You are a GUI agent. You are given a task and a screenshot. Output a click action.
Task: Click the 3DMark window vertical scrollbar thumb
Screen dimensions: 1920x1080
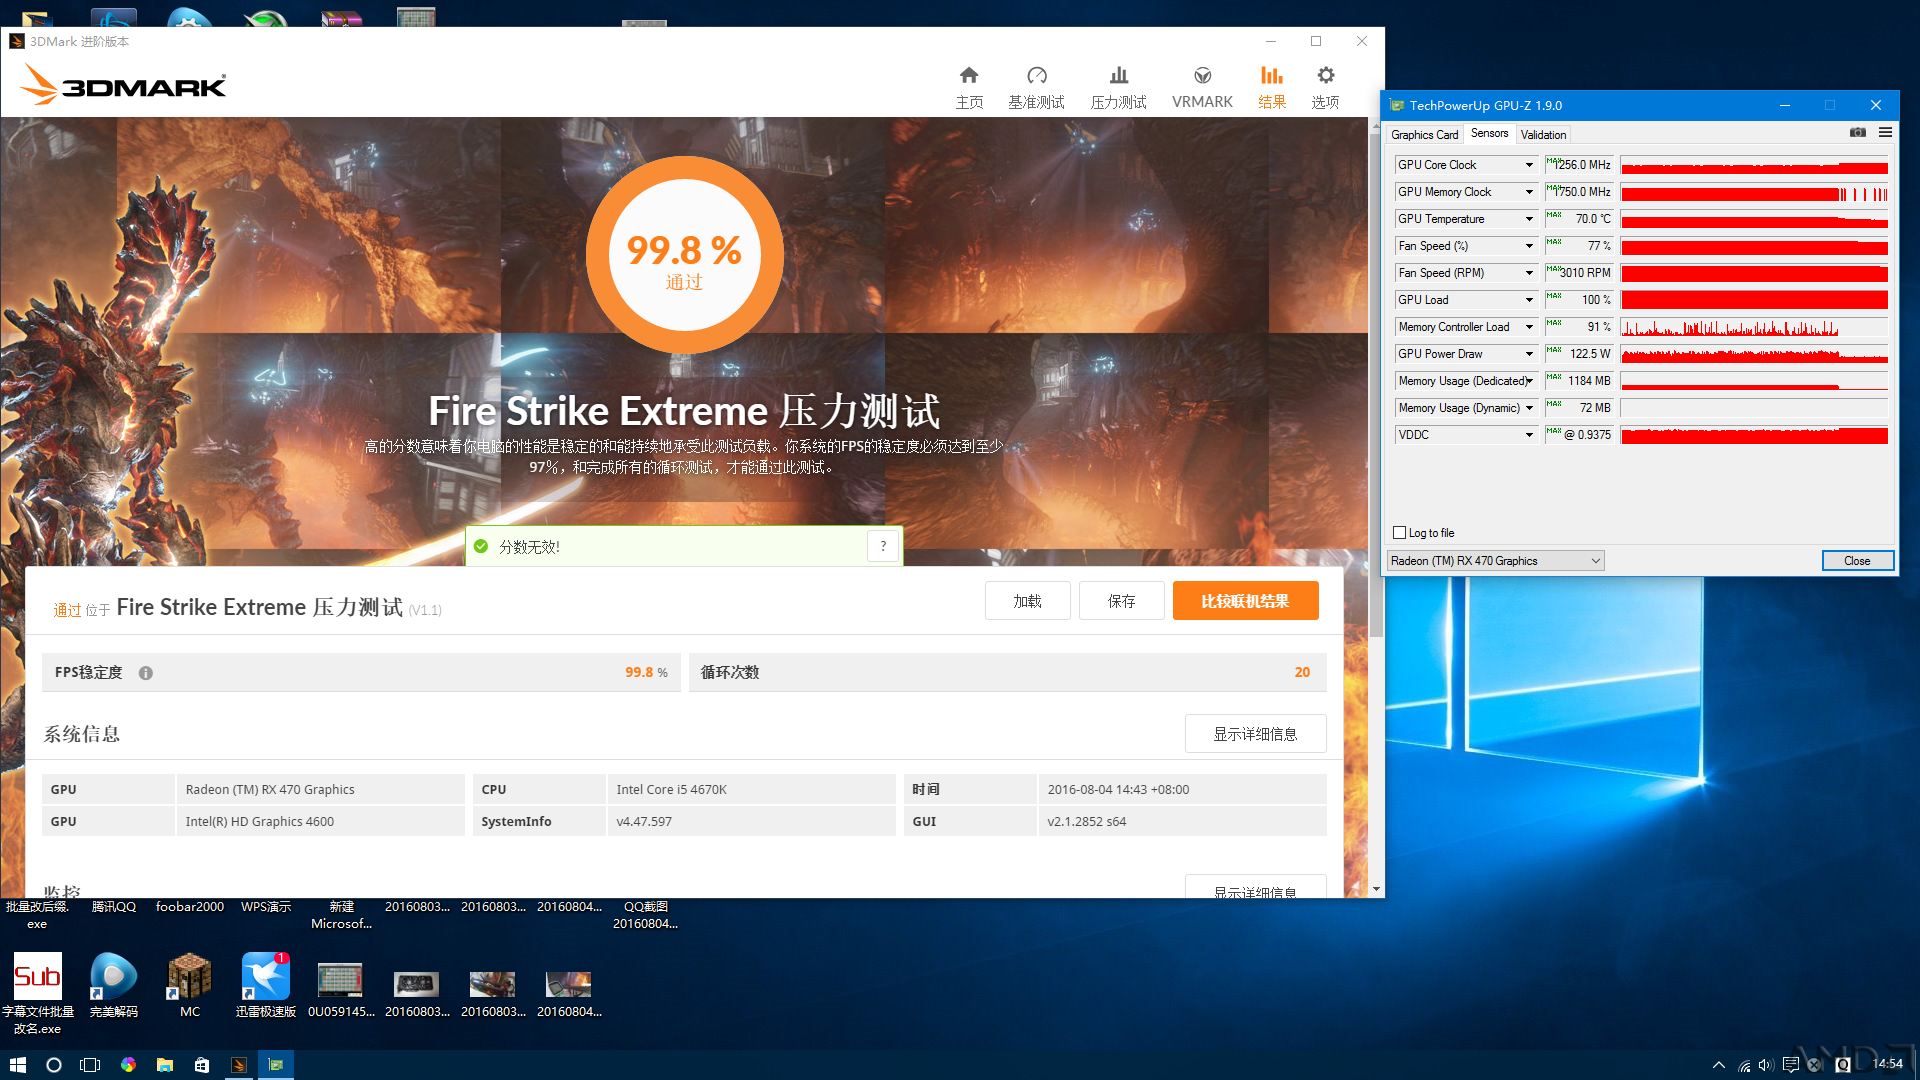pos(1376,385)
